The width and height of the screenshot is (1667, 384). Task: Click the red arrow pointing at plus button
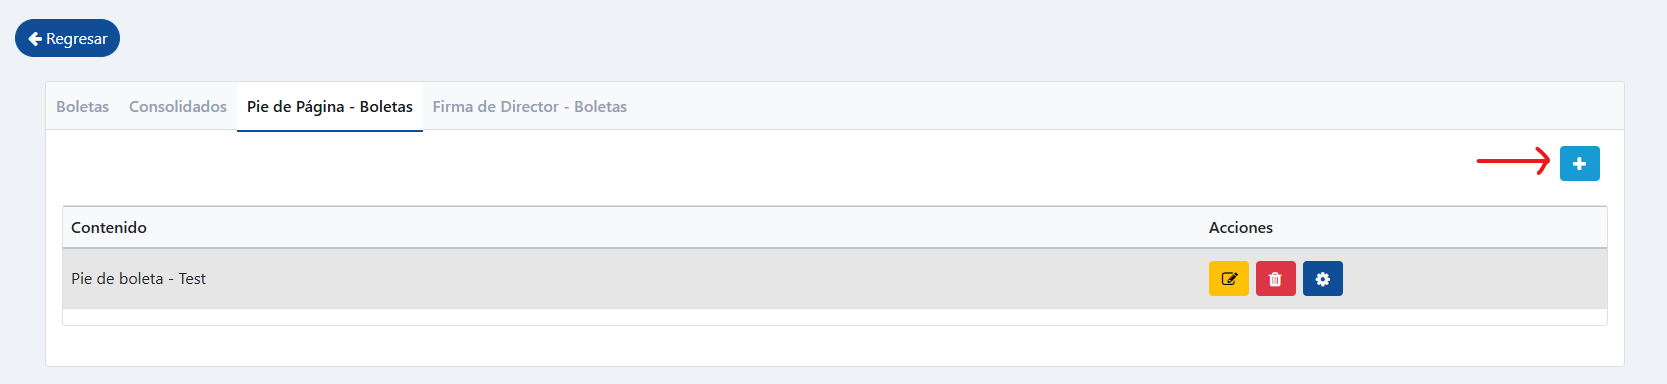point(1513,161)
